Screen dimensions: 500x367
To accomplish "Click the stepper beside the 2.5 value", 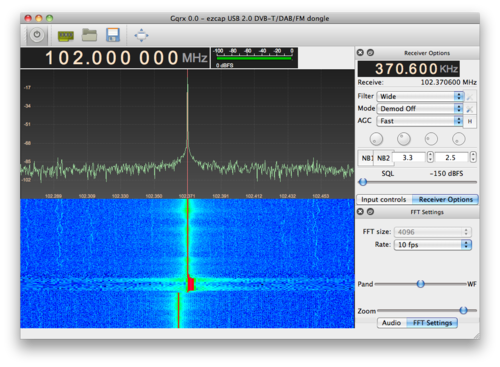I will (x=473, y=157).
